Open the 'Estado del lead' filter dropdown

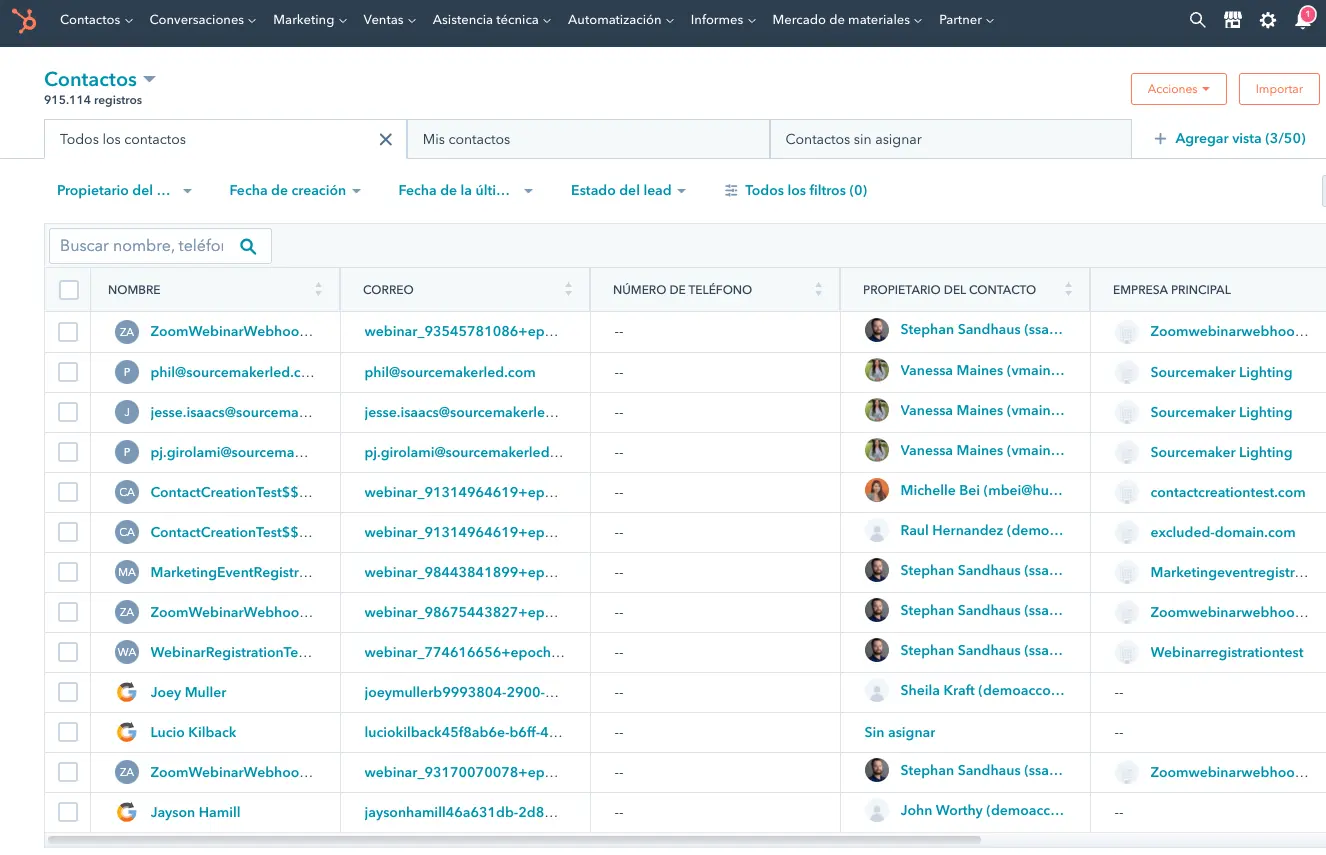click(628, 191)
